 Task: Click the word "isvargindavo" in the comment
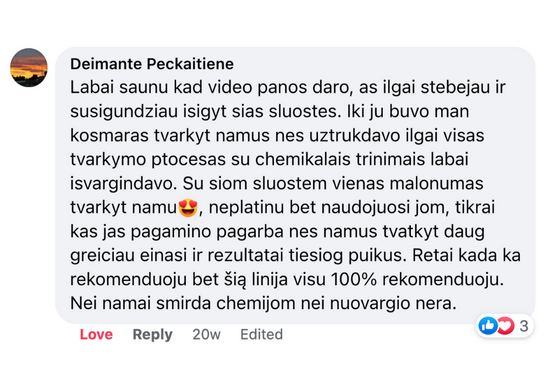click(x=123, y=184)
